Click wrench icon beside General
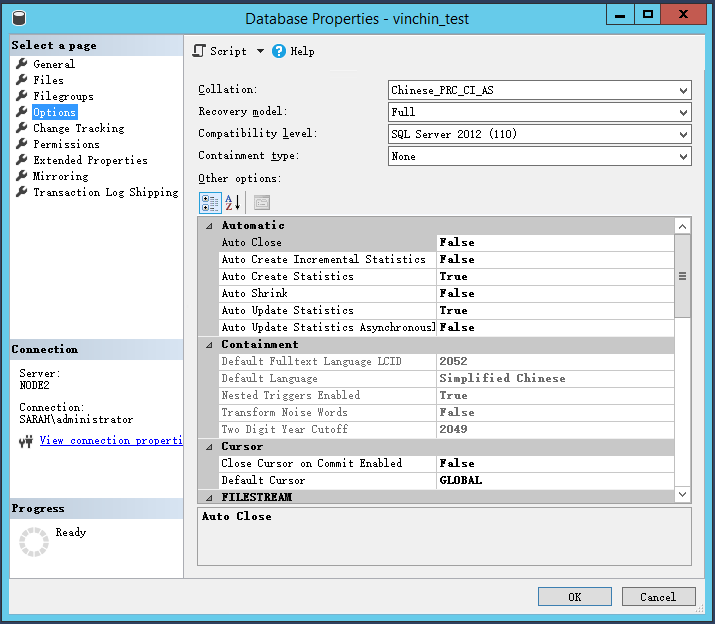The height and width of the screenshot is (624, 715). (21, 63)
